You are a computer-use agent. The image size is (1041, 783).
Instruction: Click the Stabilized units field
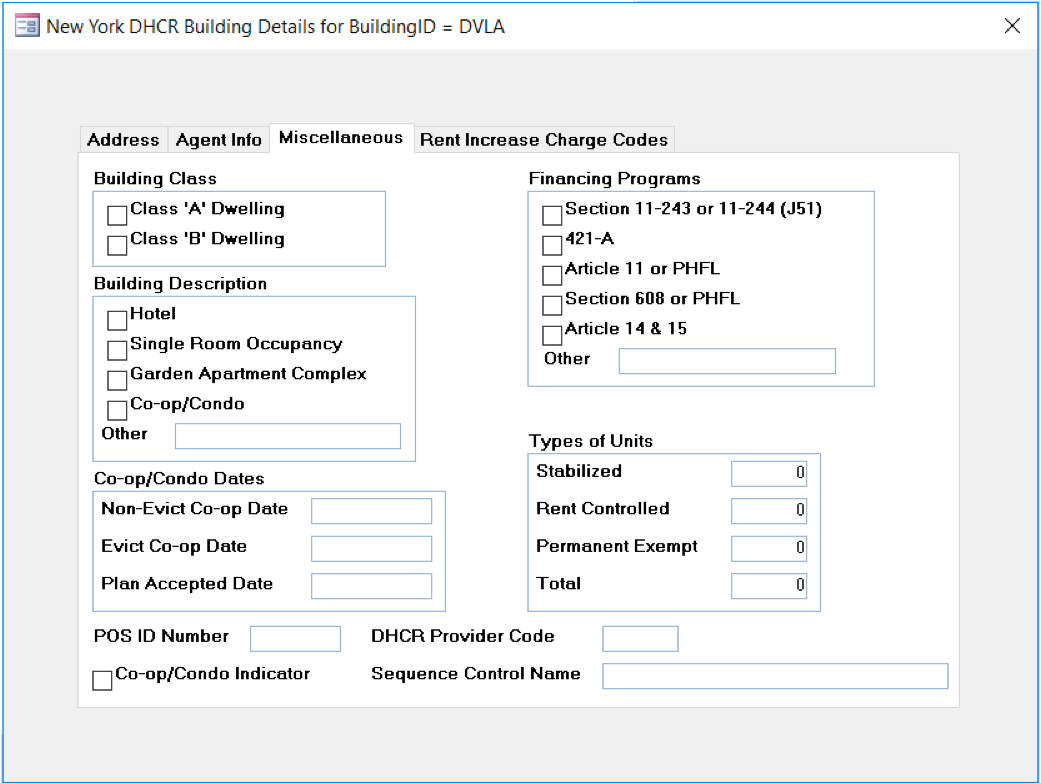point(769,474)
